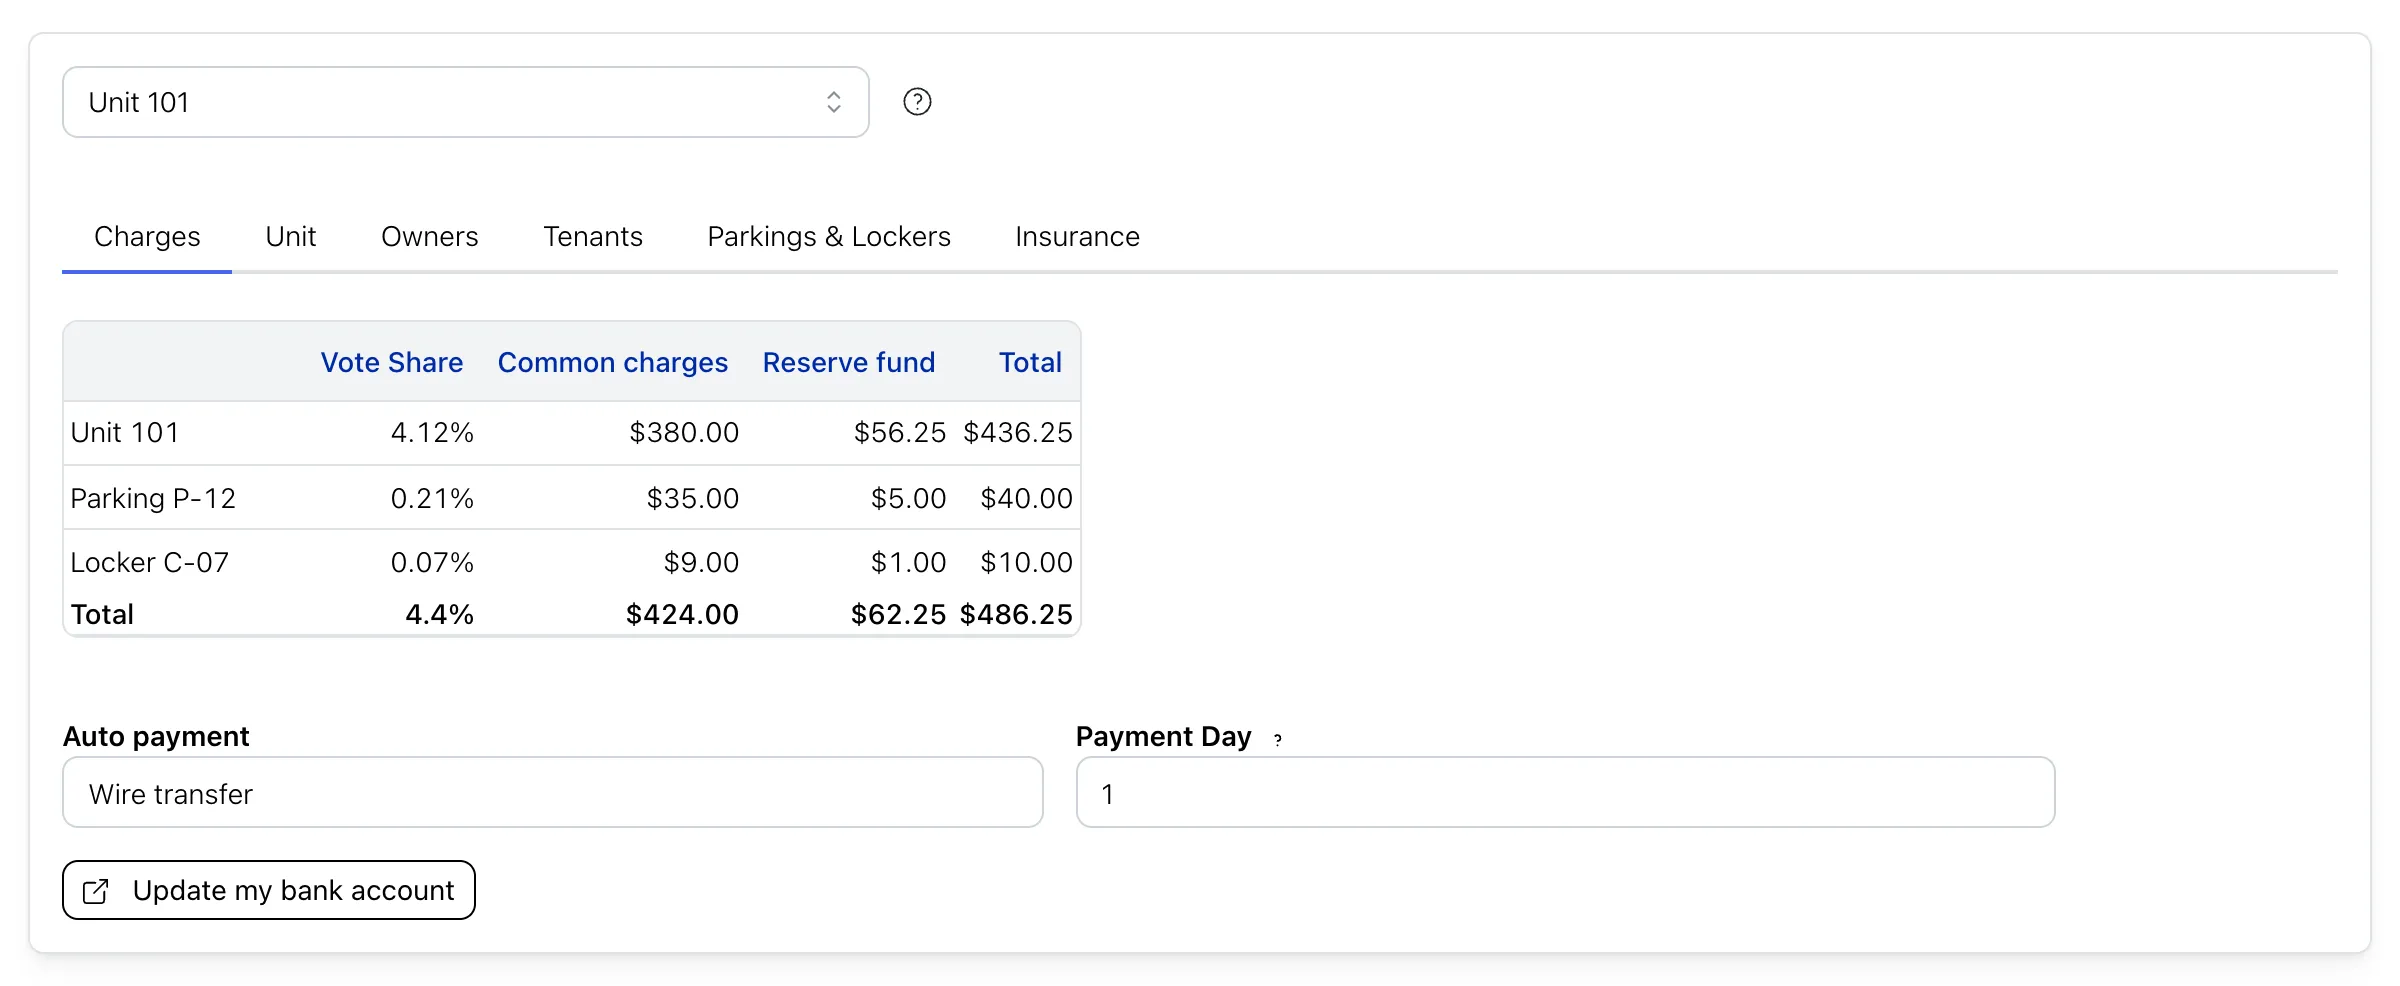This screenshot has width=2400, height=986.
Task: Click the Payment Day input field
Action: (1565, 792)
